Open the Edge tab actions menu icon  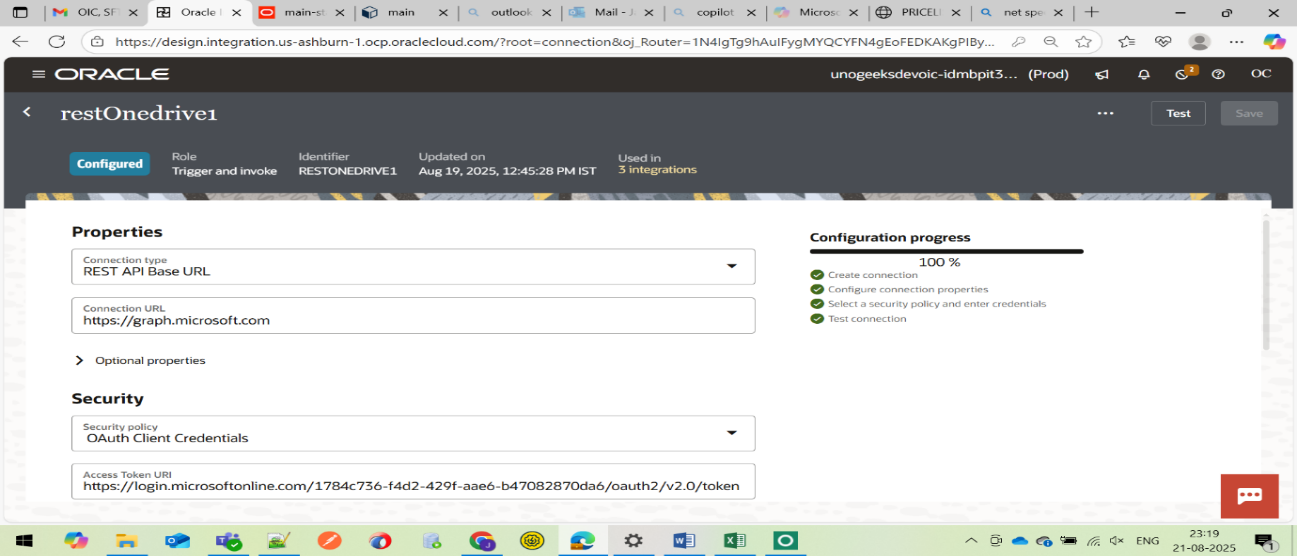click(x=20, y=13)
